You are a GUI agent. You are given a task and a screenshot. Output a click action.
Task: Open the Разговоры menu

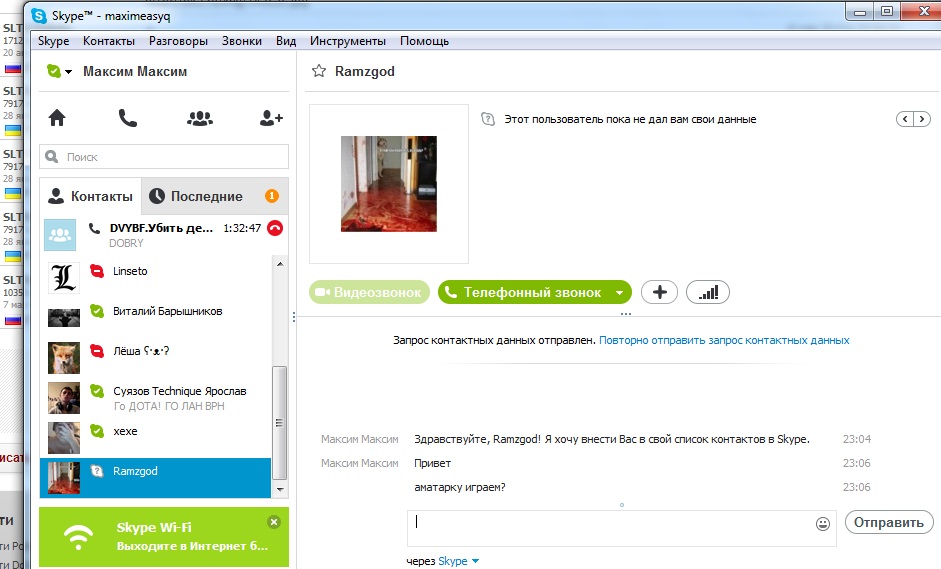[178, 41]
